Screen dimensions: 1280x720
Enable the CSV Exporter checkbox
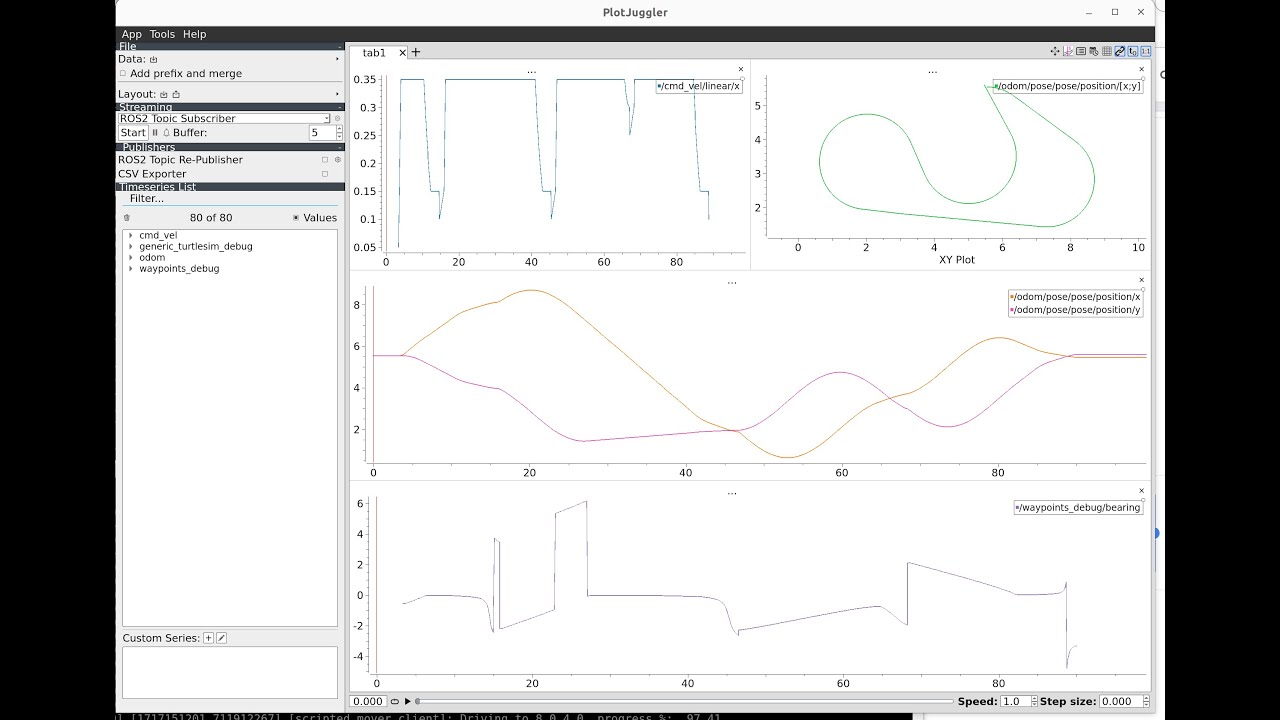(x=325, y=174)
